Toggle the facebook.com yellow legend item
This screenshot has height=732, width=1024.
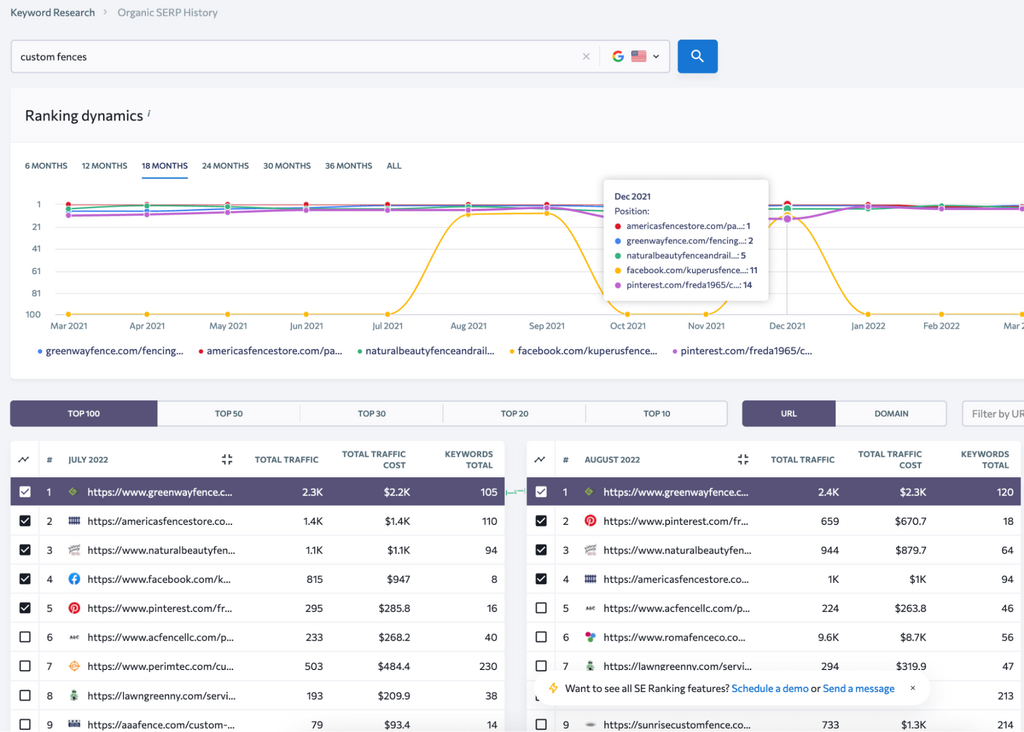[586, 351]
